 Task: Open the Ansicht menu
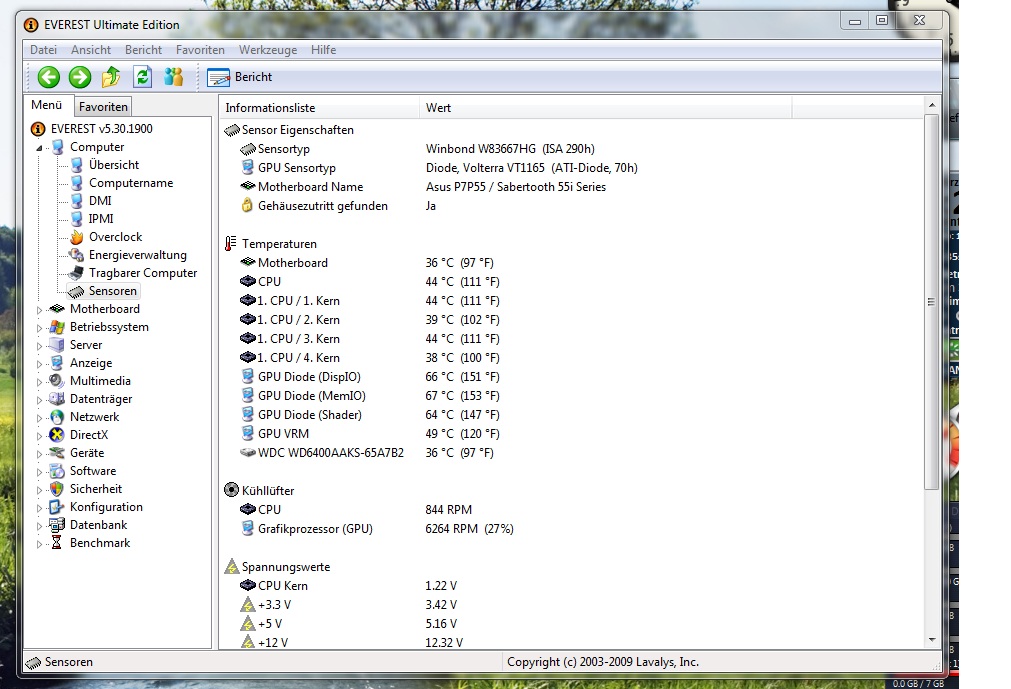click(x=91, y=50)
